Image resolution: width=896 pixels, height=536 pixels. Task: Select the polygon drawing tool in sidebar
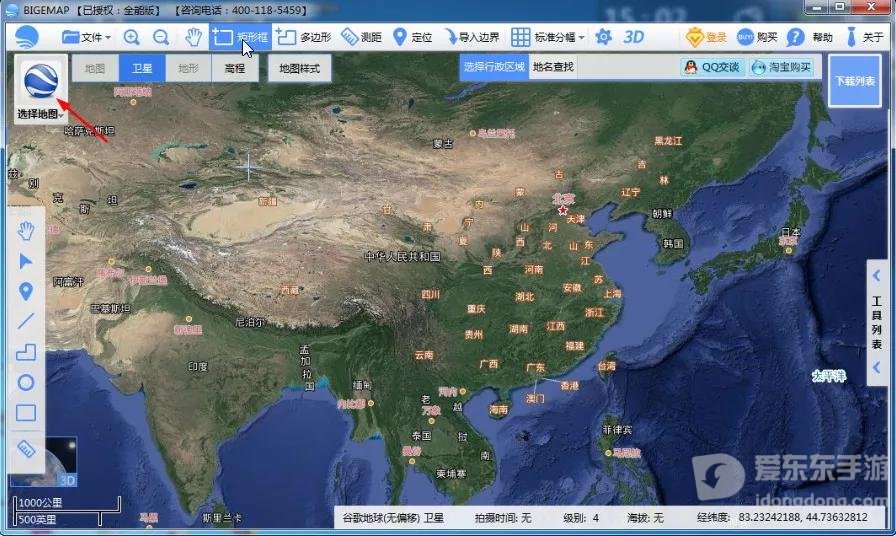[26, 352]
